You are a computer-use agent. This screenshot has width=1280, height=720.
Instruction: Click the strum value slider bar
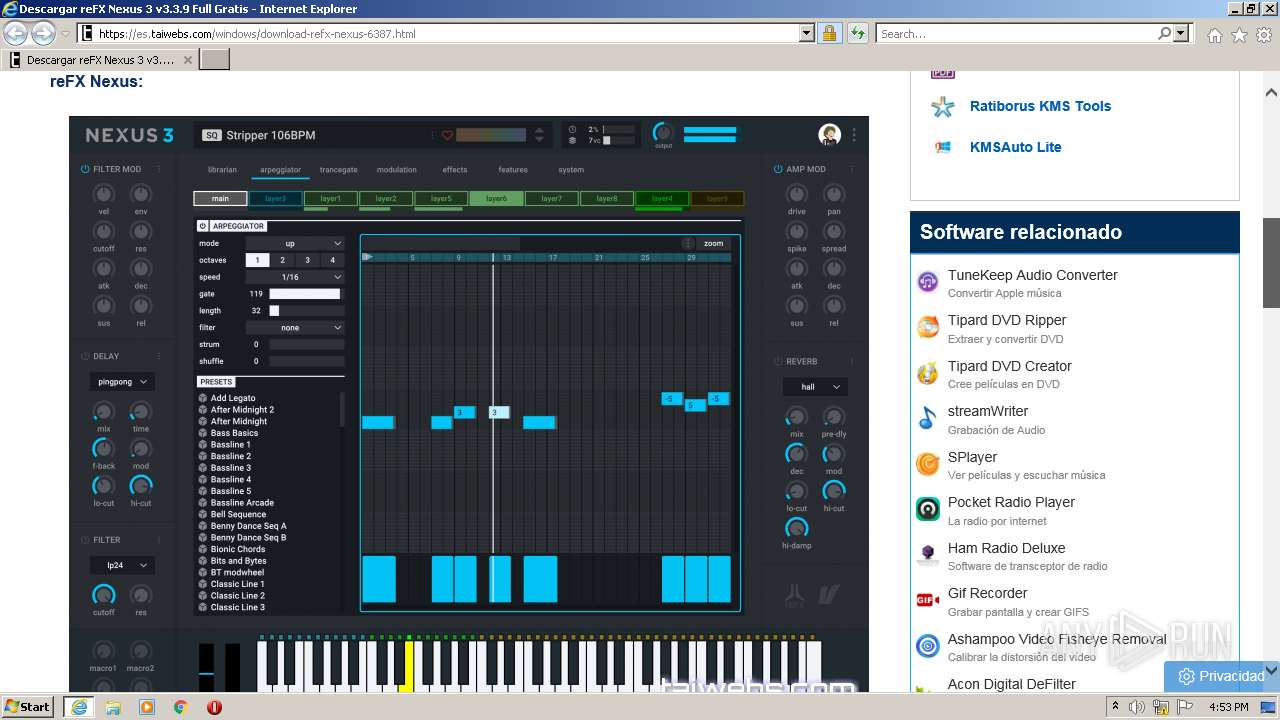[306, 344]
